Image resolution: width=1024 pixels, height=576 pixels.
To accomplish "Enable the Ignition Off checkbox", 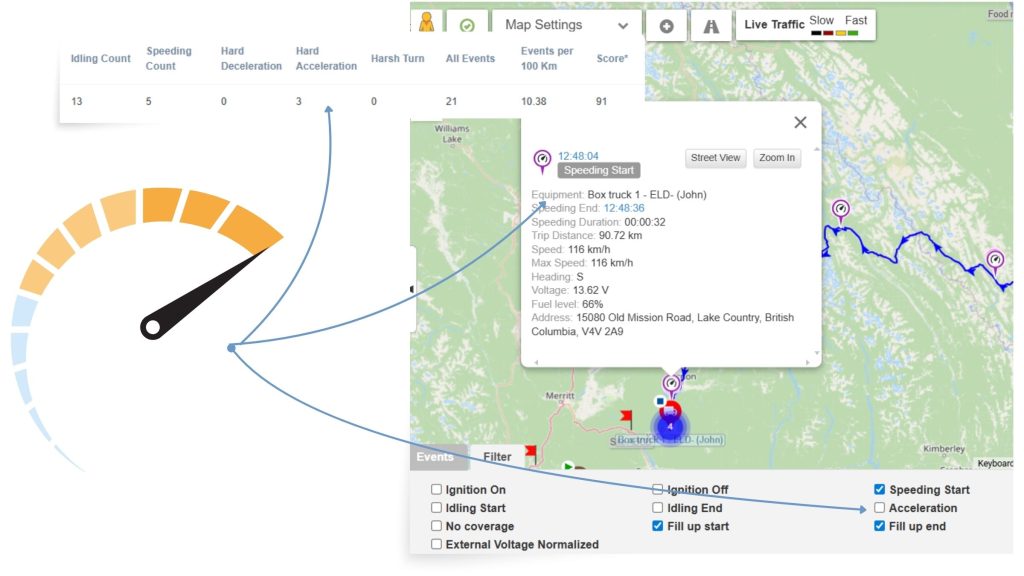I will point(658,489).
